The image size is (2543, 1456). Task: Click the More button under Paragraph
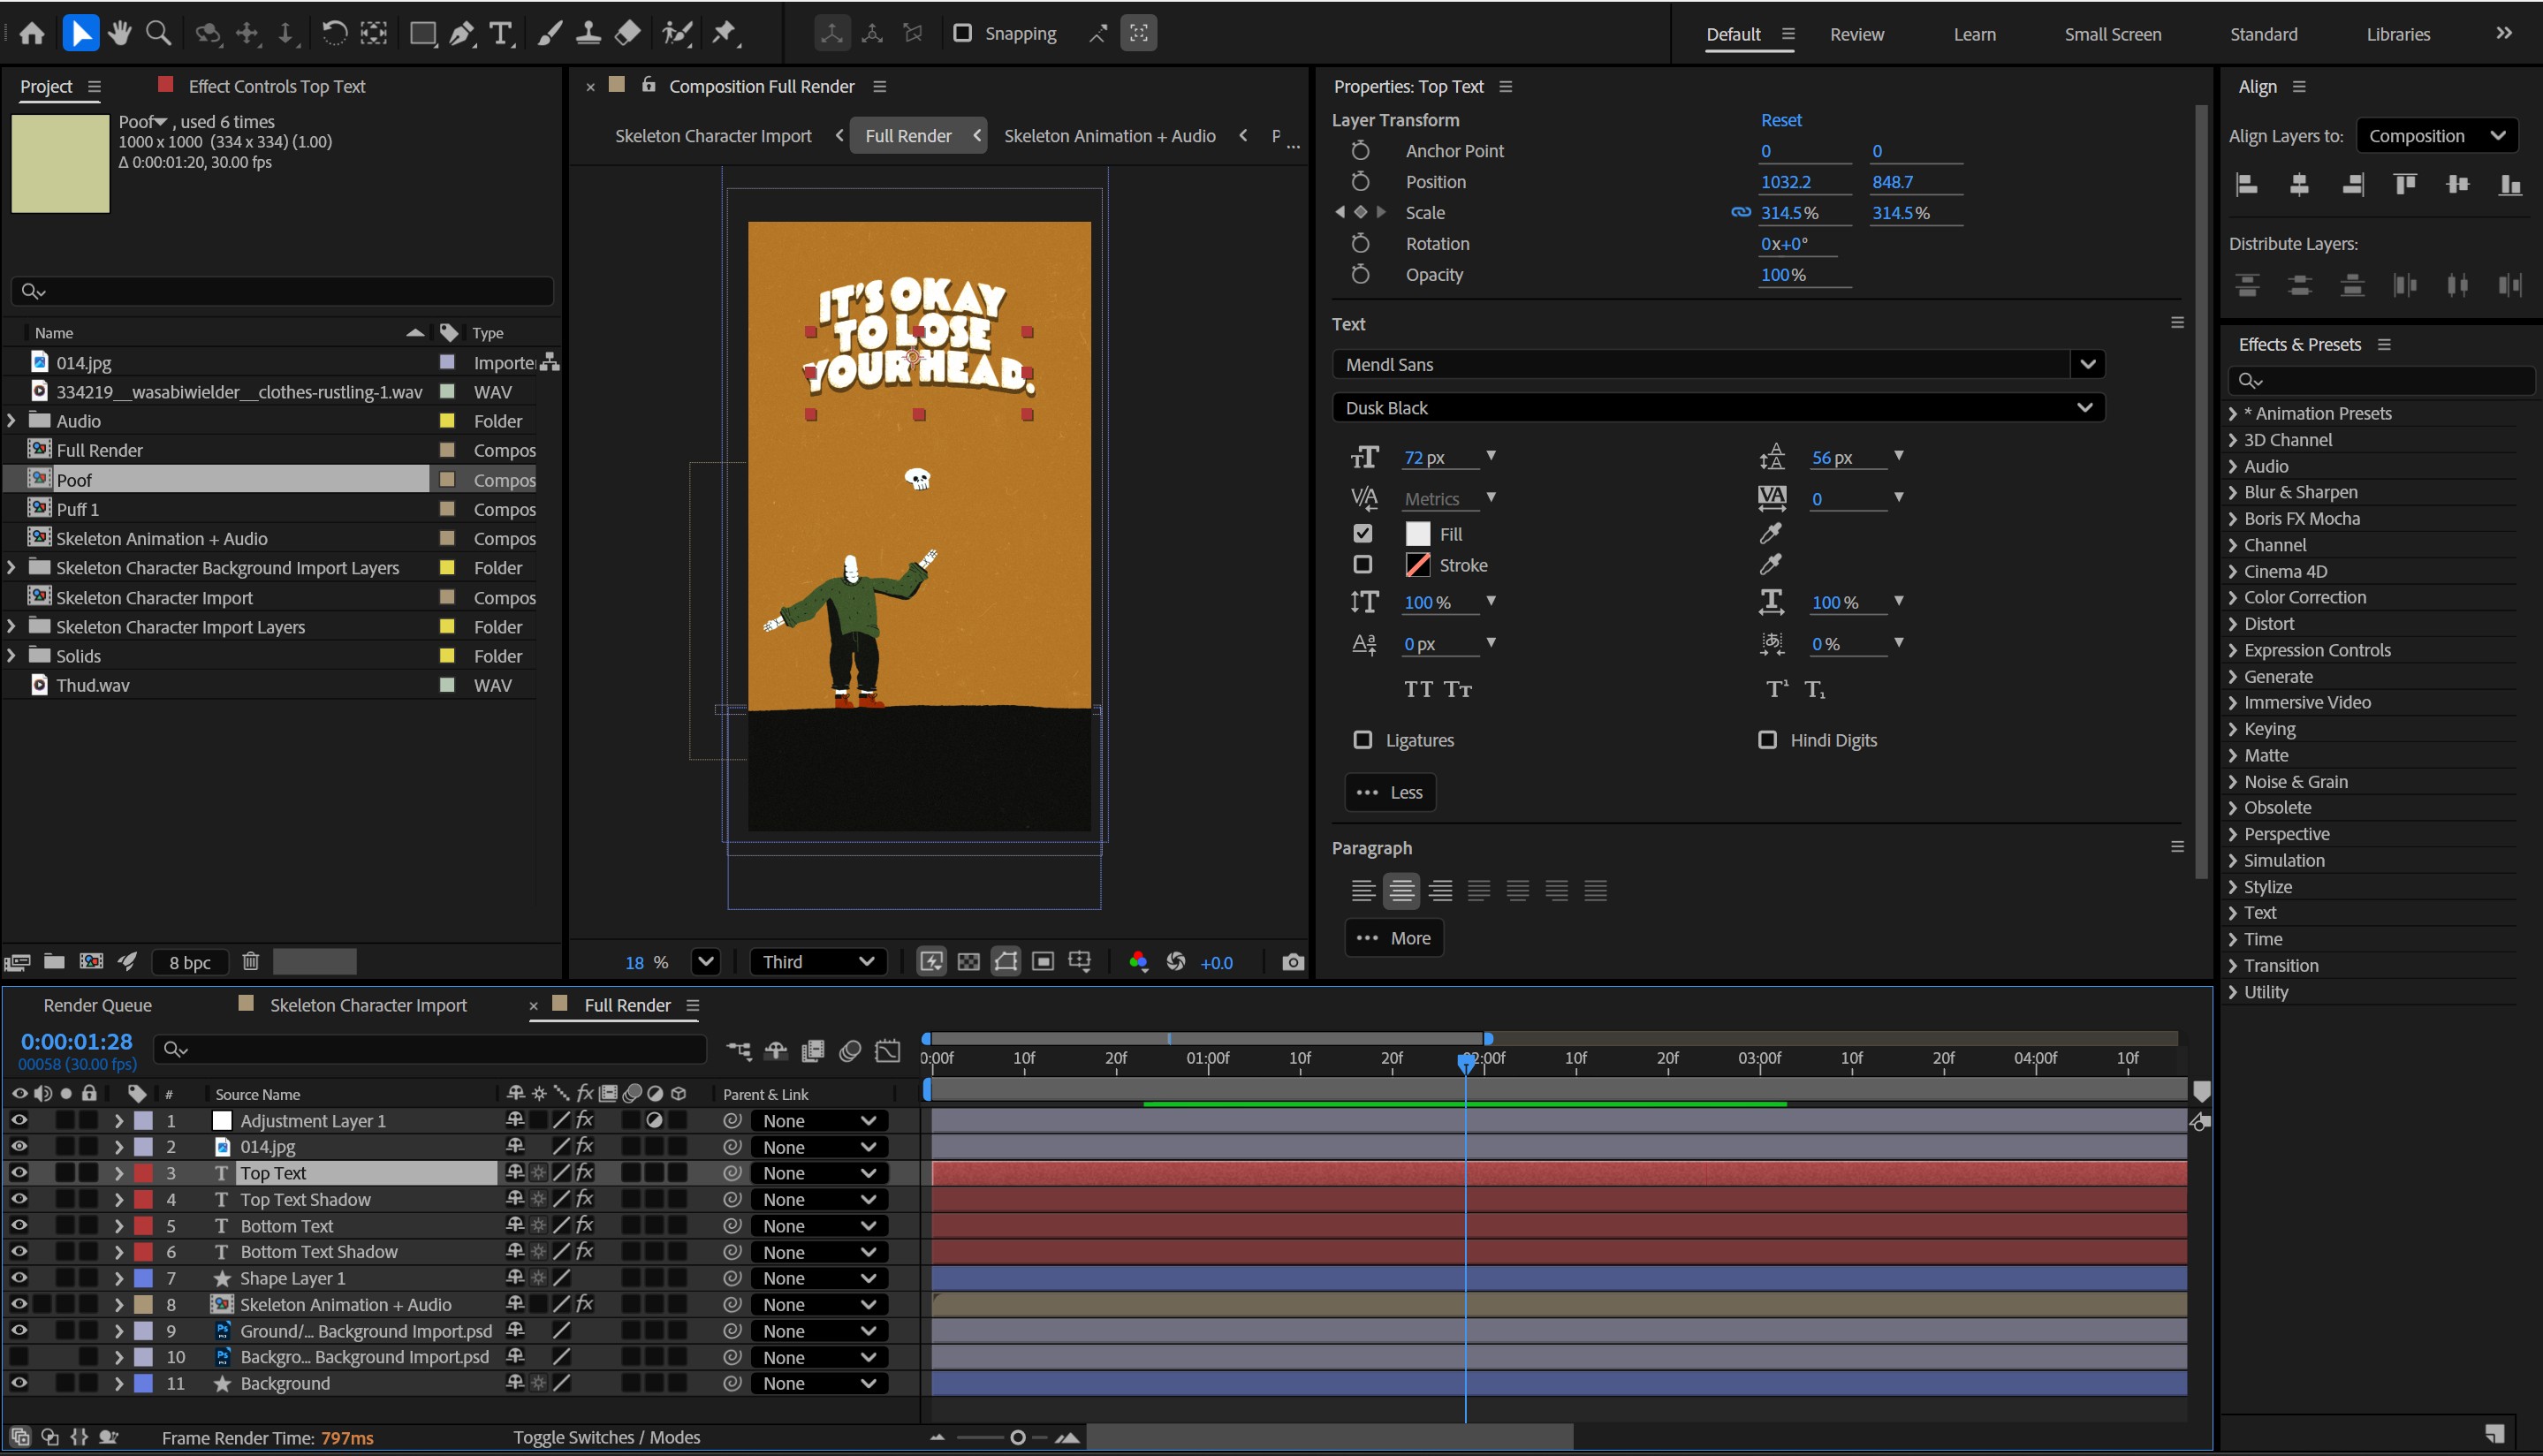click(1394, 937)
